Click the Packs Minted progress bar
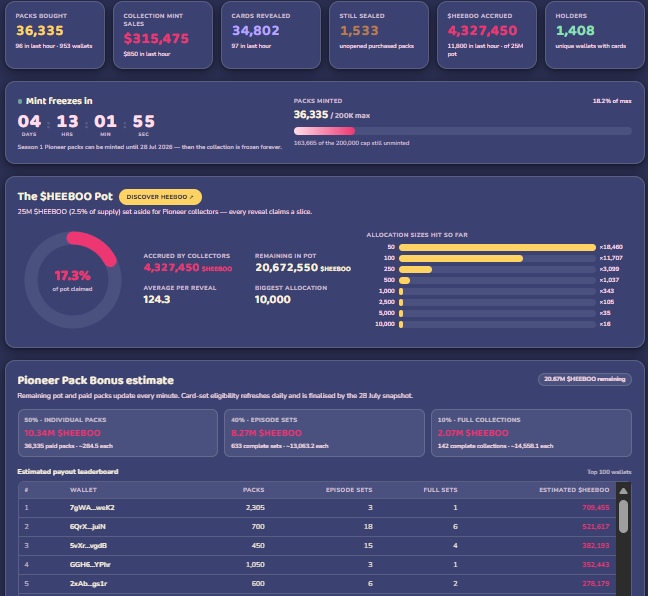The image size is (648, 596). coord(462,131)
